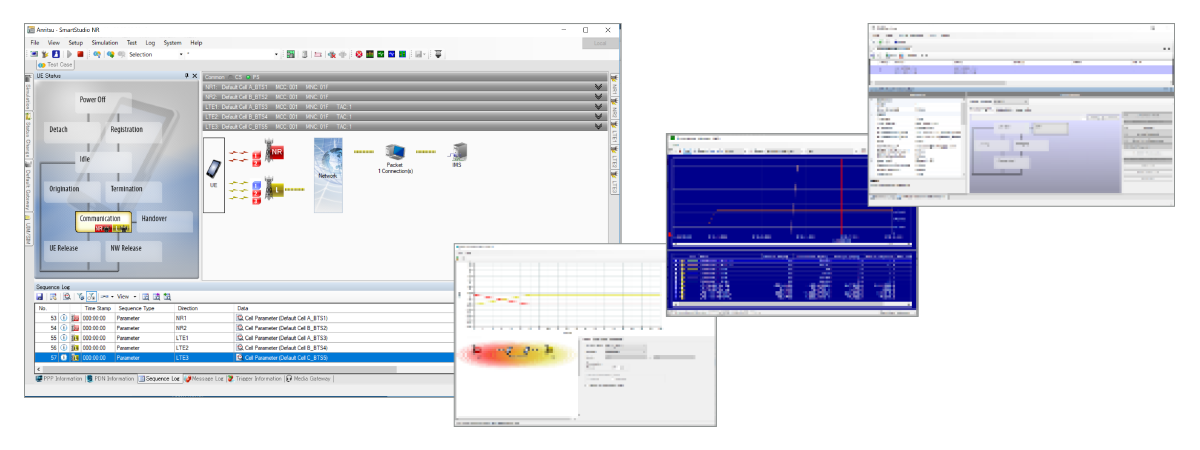Close the UE Status panel
The image size is (1200, 450).
coord(195,76)
